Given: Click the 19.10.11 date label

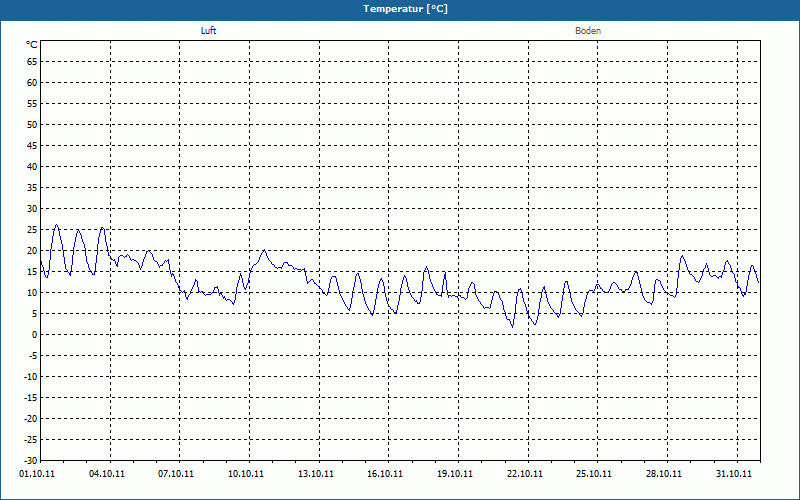Looking at the screenshot, I should pos(455,473).
